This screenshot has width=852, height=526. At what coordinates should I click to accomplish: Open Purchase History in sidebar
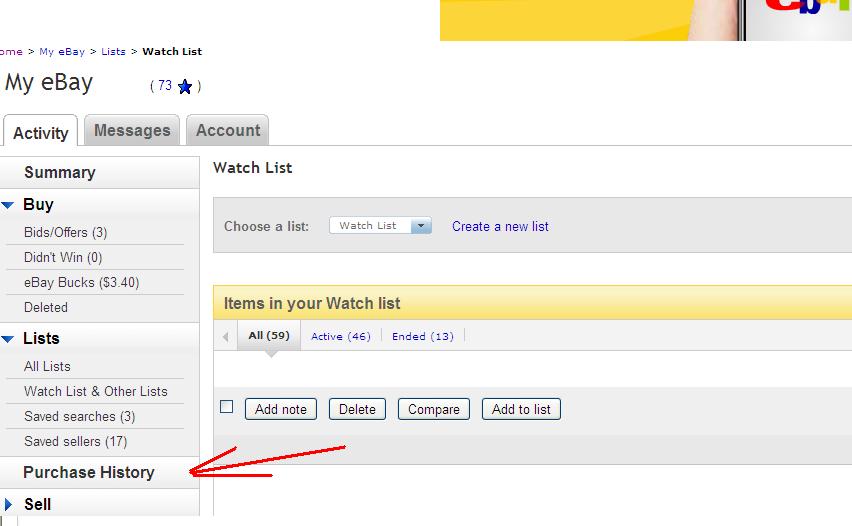pos(89,472)
